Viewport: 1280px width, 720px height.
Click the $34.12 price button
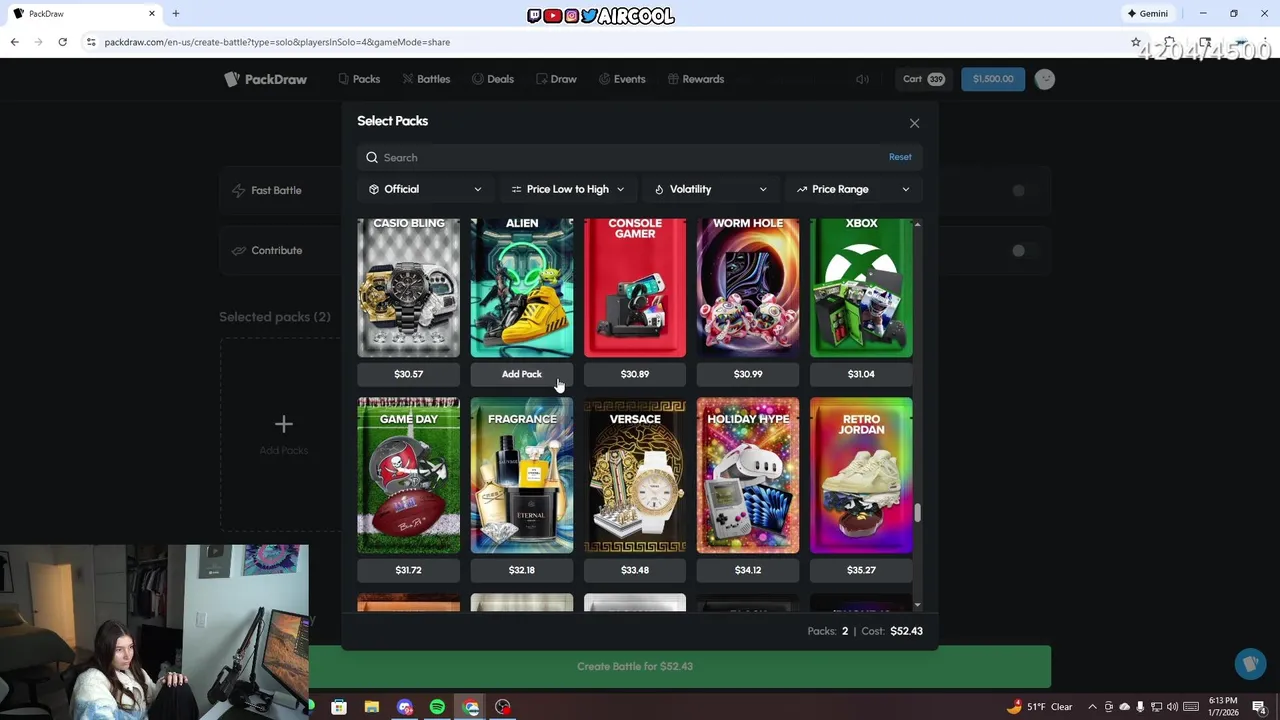(x=748, y=570)
